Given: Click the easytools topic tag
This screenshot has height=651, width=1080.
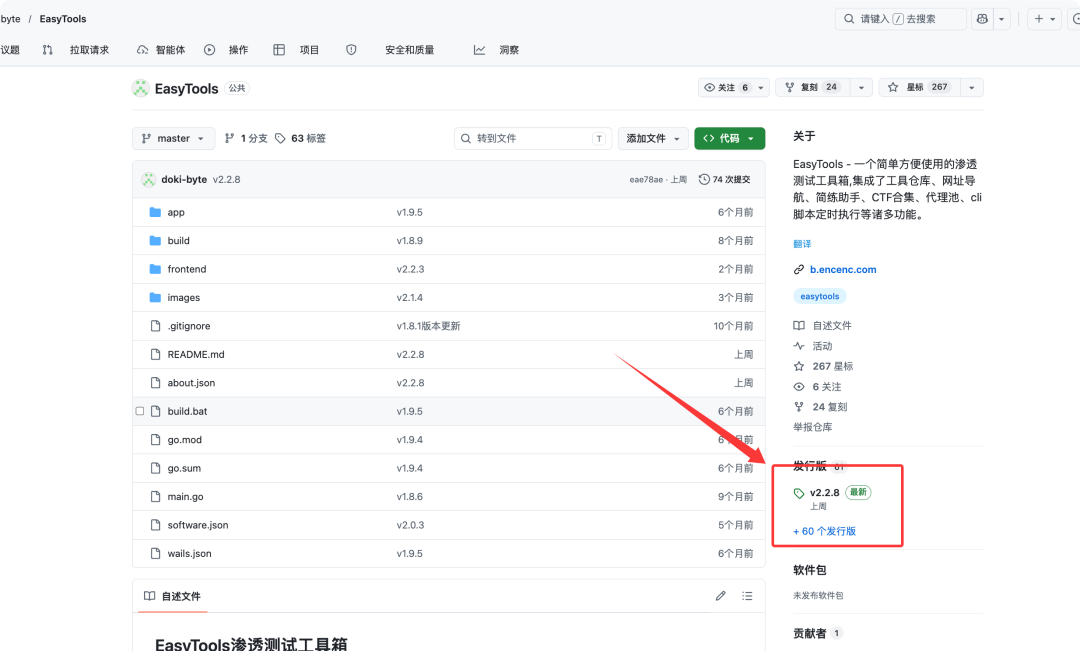Looking at the screenshot, I should pyautogui.click(x=820, y=296).
